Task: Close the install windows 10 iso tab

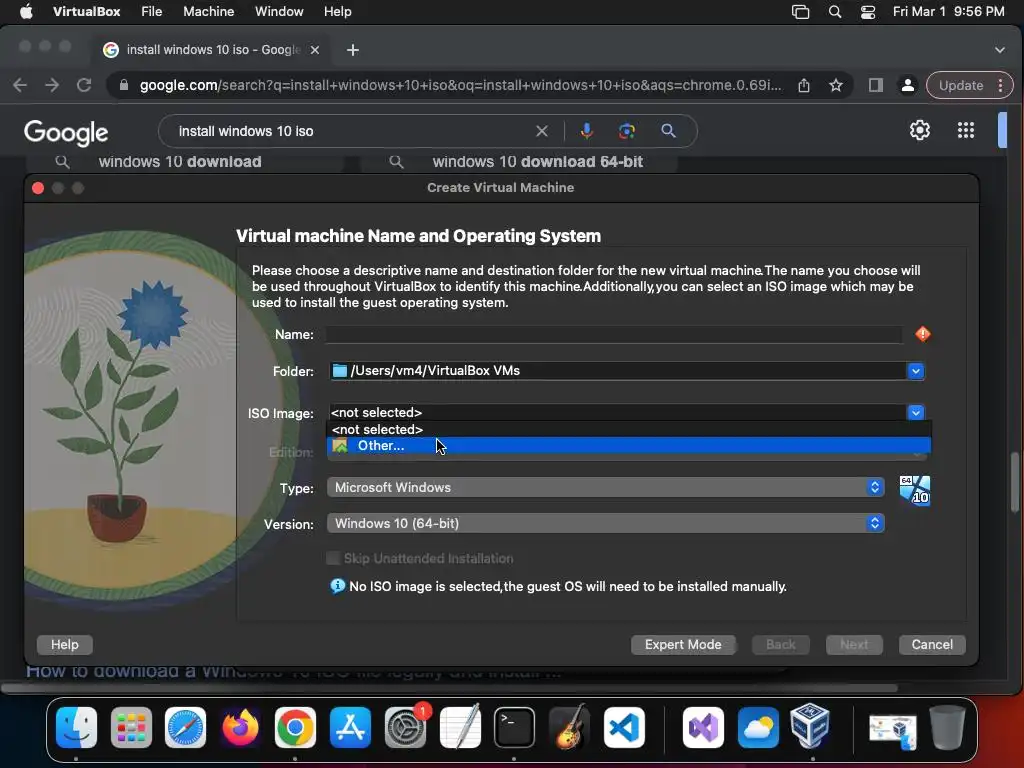Action: pos(315,50)
